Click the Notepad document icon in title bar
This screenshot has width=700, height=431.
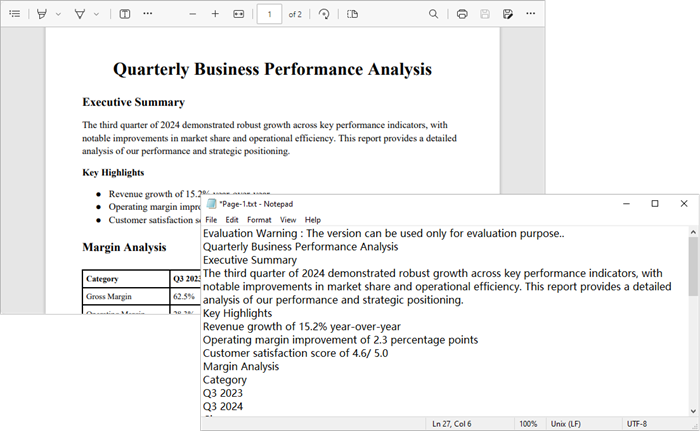click(x=212, y=204)
